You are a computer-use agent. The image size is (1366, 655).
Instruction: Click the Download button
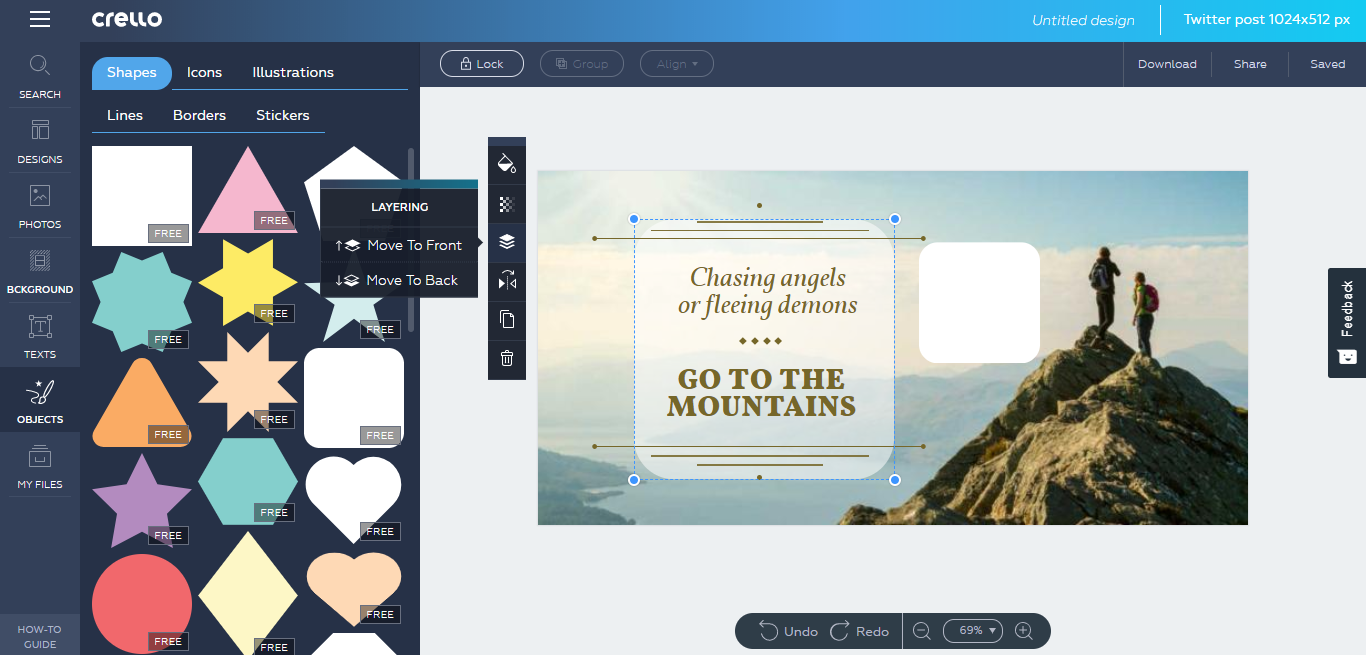[x=1167, y=64]
